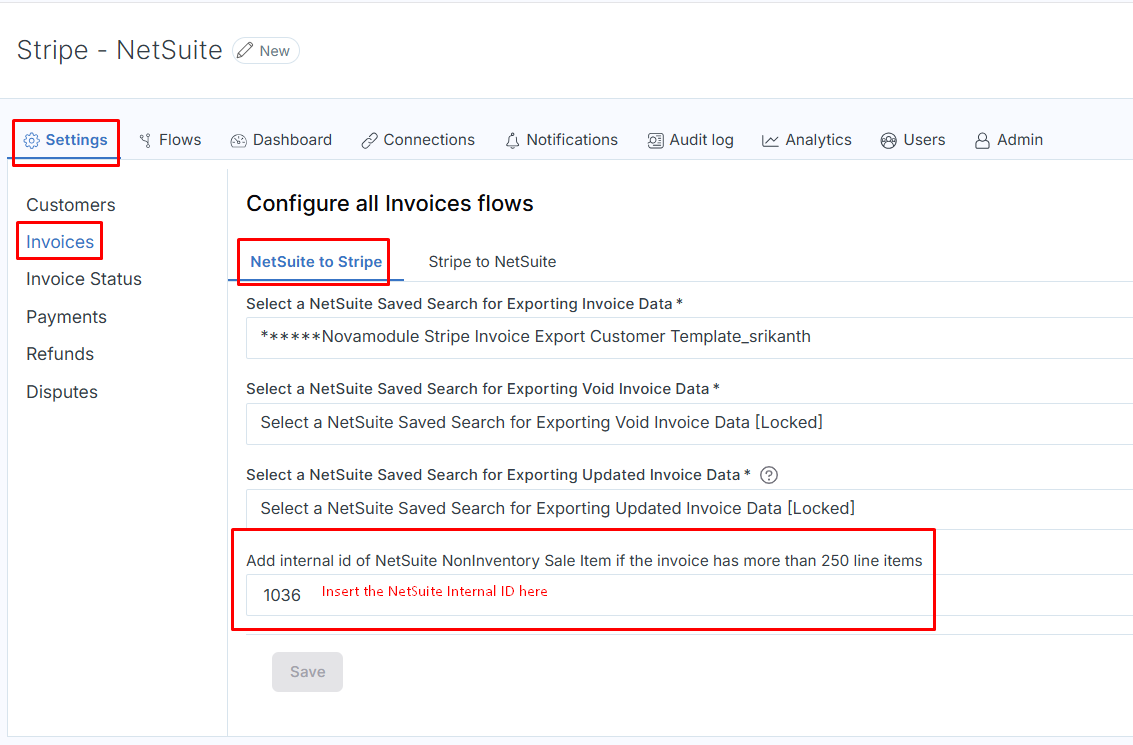Open the Admin tab
This screenshot has height=745, width=1133.
(1009, 140)
